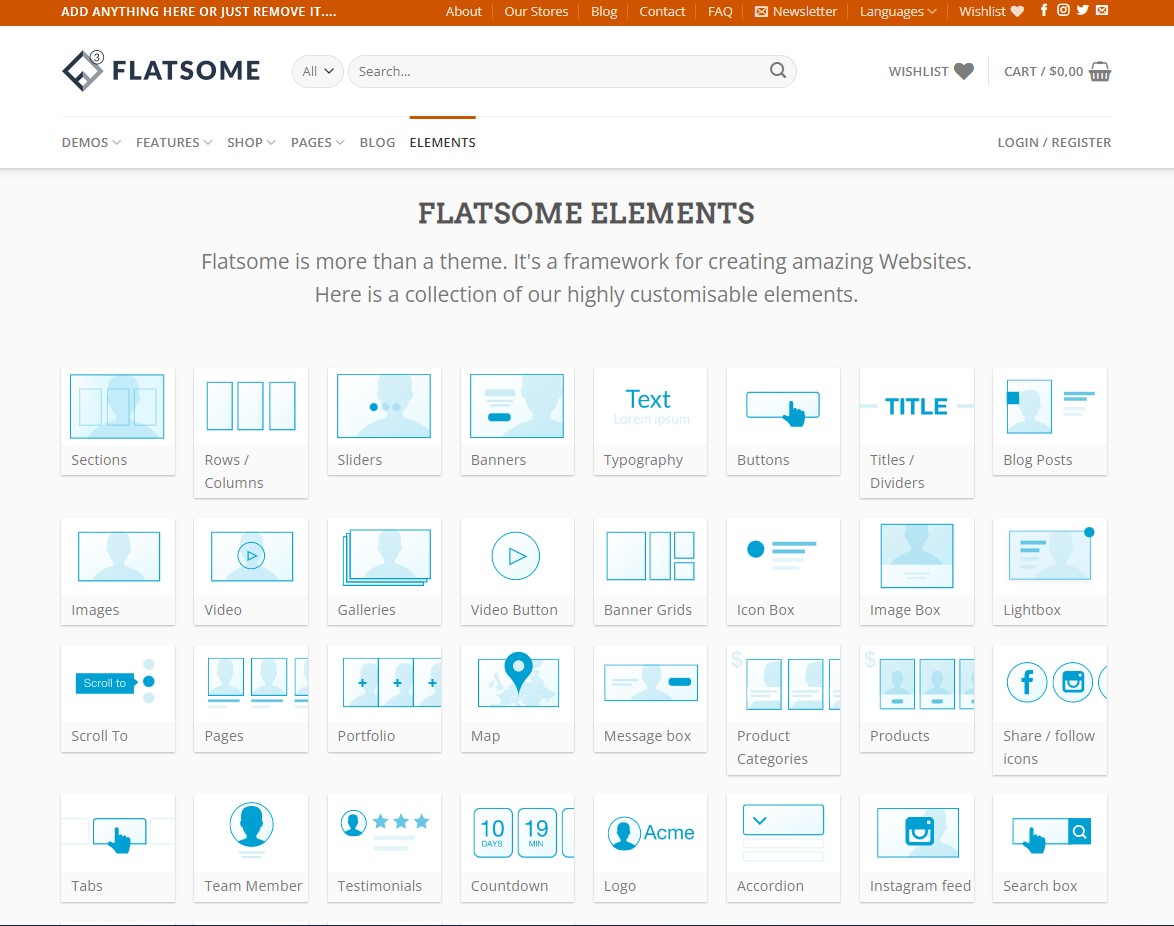The height and width of the screenshot is (926, 1174).
Task: Open the Team Member element
Action: (251, 847)
